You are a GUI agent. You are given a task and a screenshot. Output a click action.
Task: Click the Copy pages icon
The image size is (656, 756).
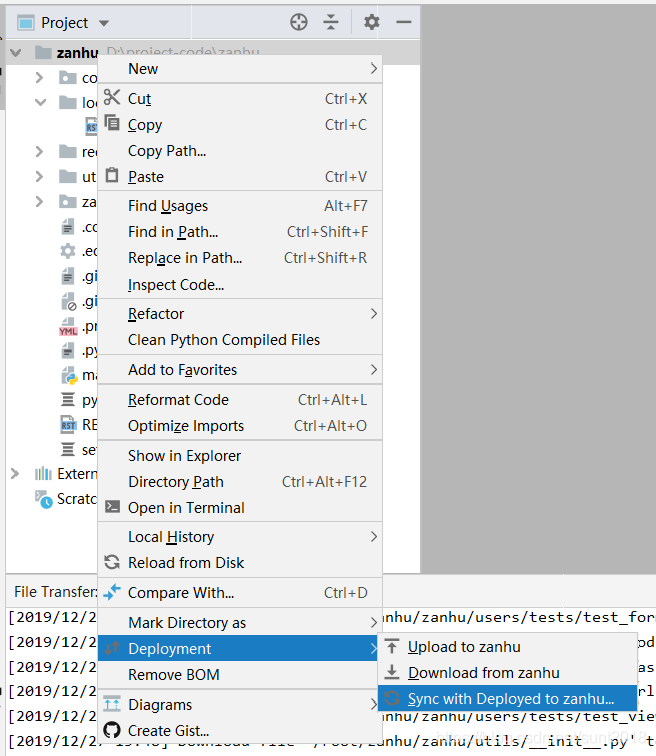112,123
